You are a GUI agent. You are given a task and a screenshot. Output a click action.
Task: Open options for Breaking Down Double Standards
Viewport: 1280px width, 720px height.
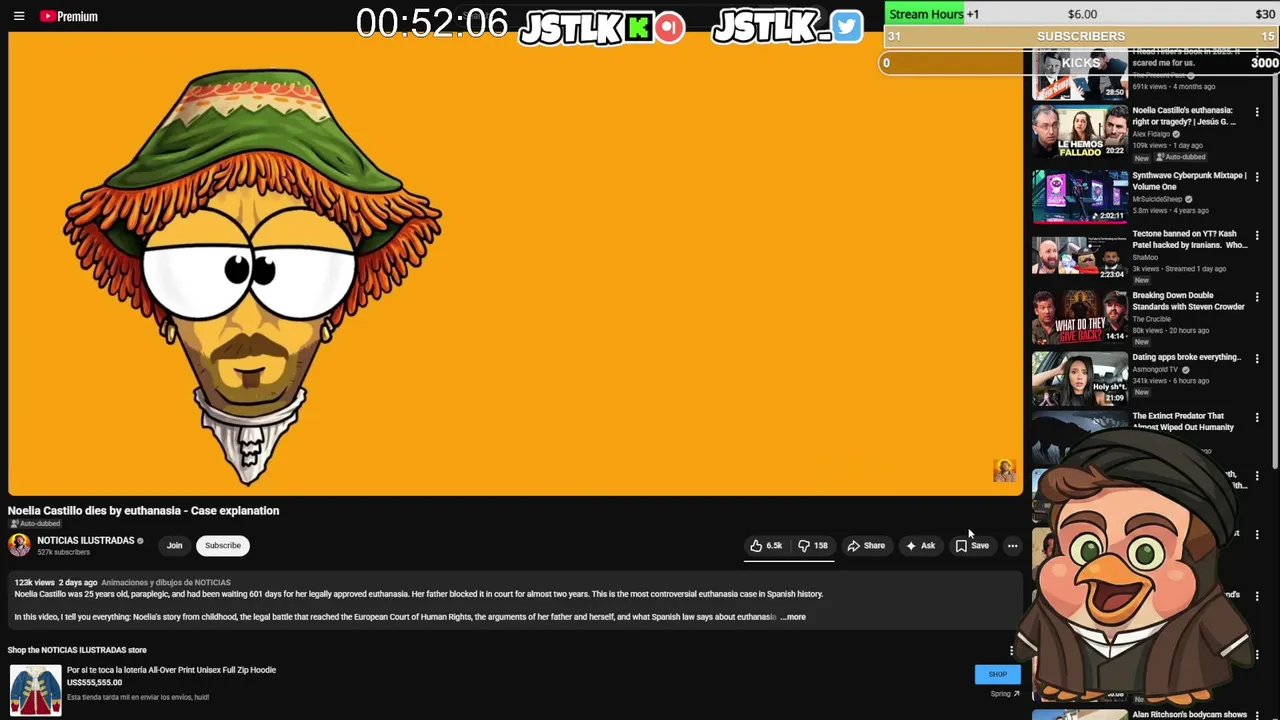pos(1257,297)
